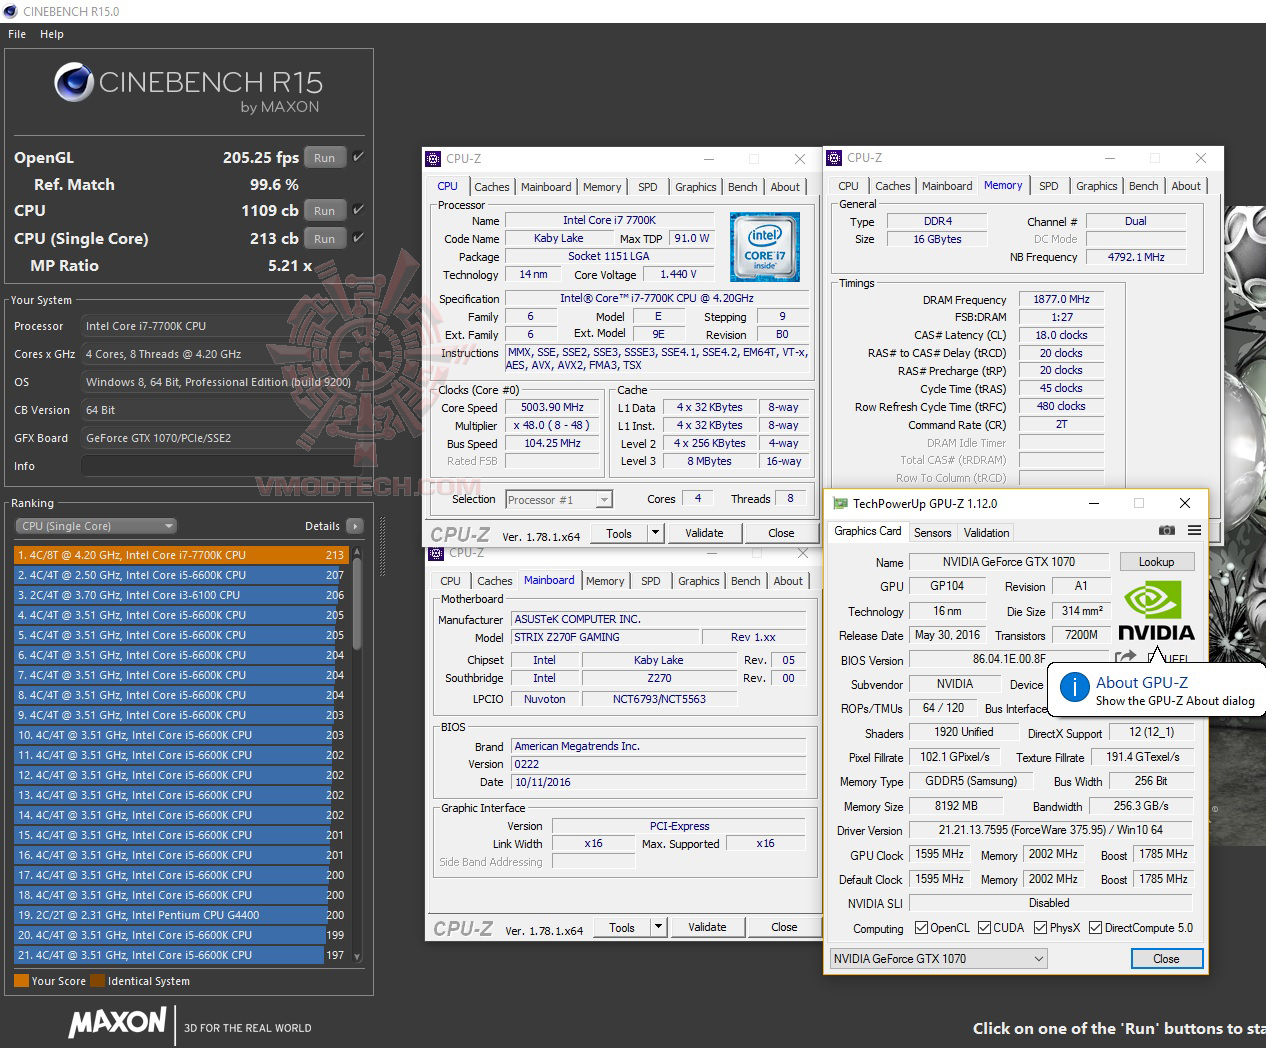The image size is (1266, 1048).
Task: Click the Intel Core i7 badge in CPU-Z
Action: [765, 247]
